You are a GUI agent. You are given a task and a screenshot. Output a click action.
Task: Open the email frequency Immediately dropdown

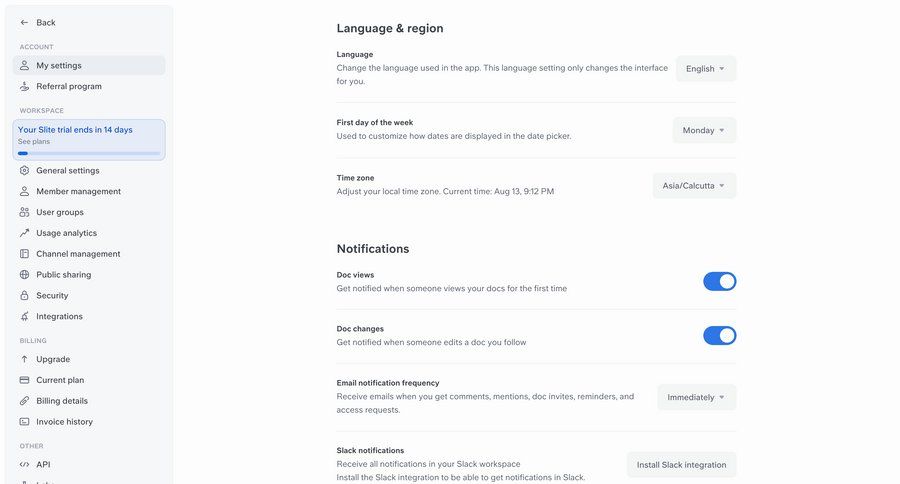click(696, 397)
